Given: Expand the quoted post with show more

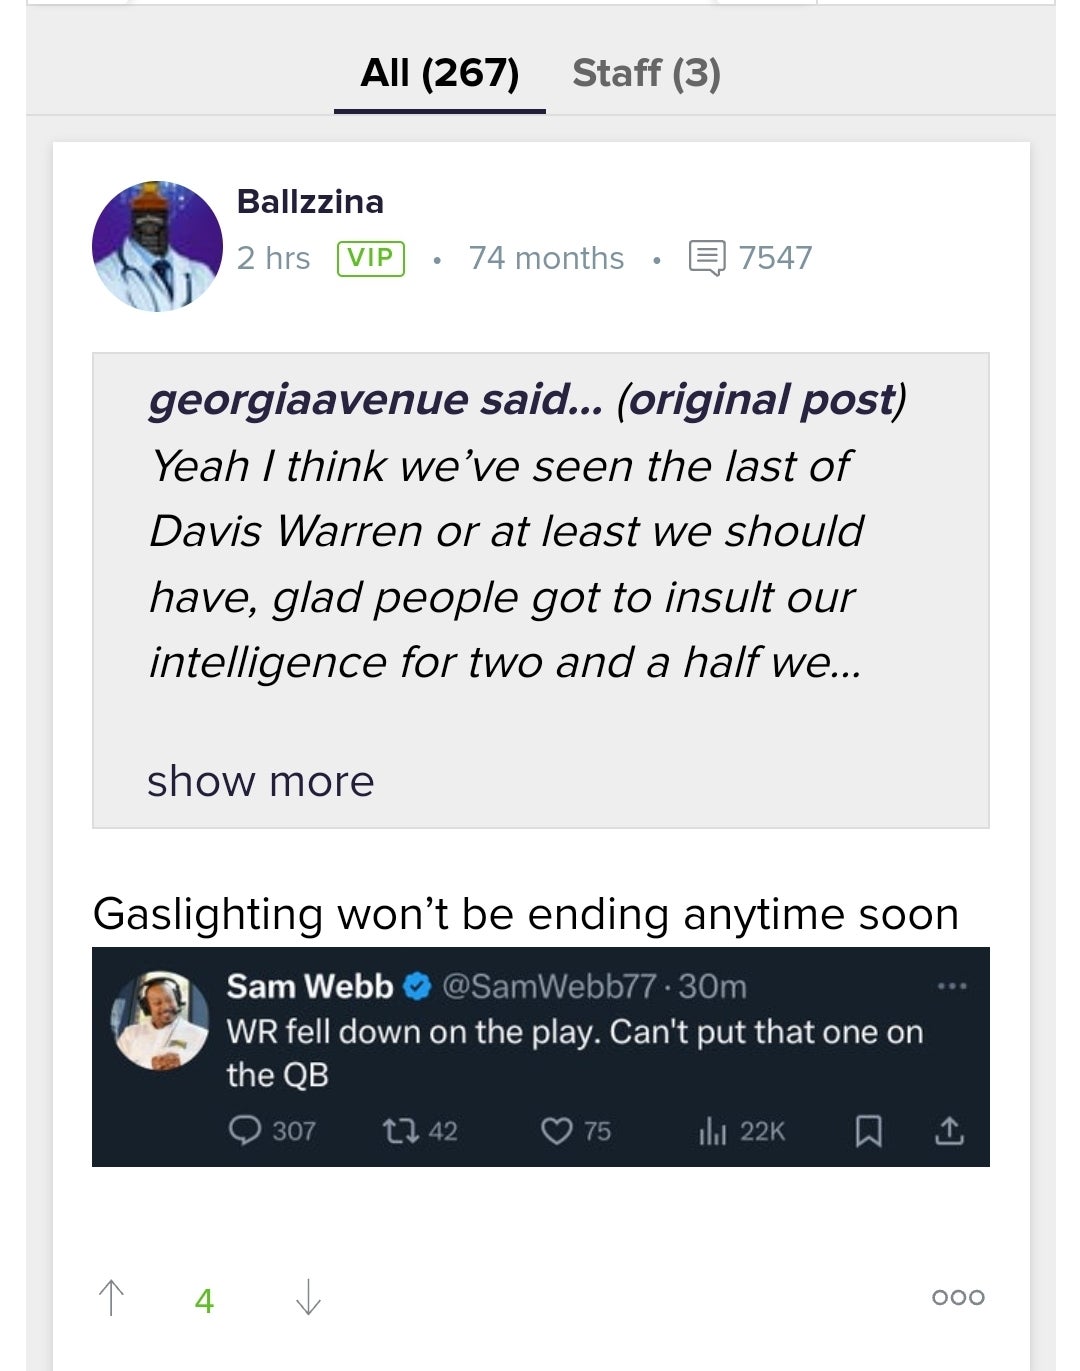Looking at the screenshot, I should point(260,781).
